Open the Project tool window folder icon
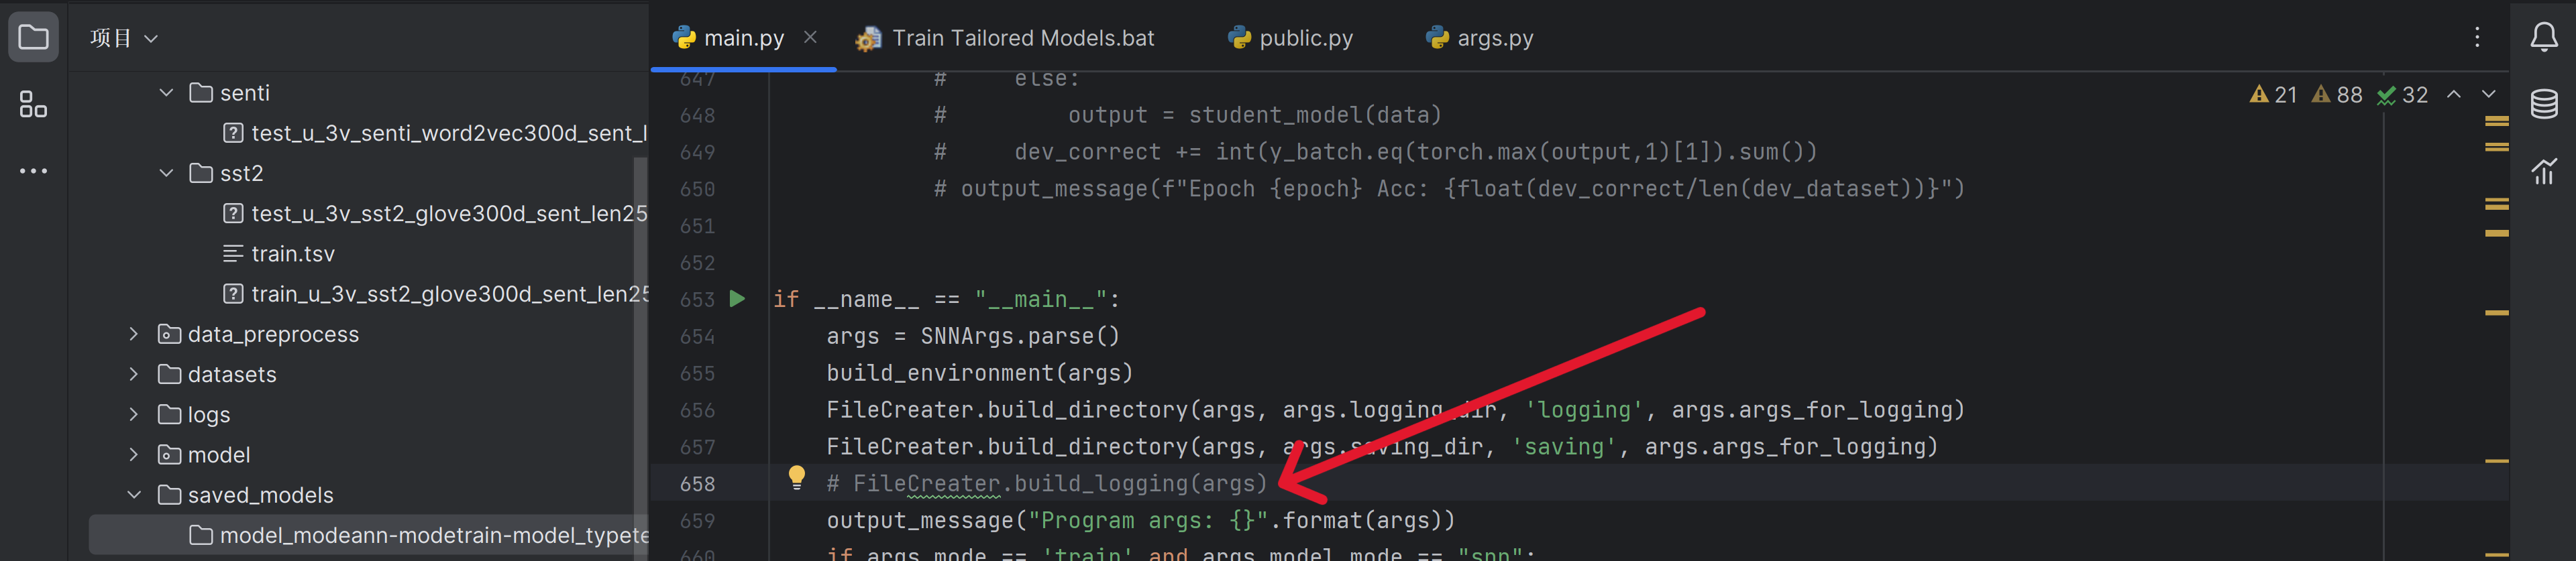The image size is (2576, 561). [x=33, y=38]
